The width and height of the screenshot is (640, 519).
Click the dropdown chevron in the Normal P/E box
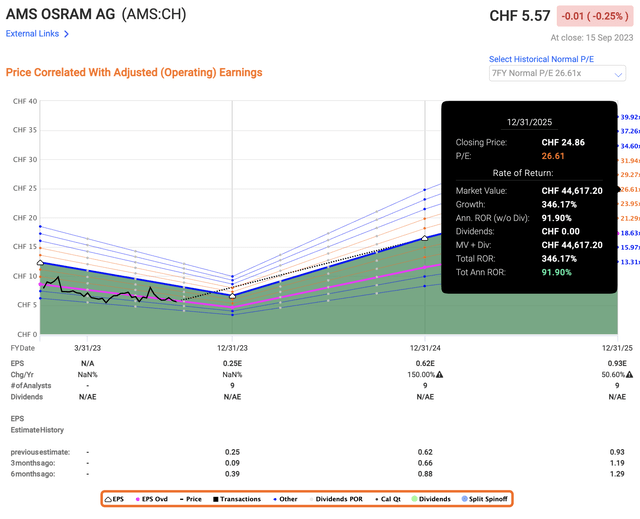(x=618, y=74)
